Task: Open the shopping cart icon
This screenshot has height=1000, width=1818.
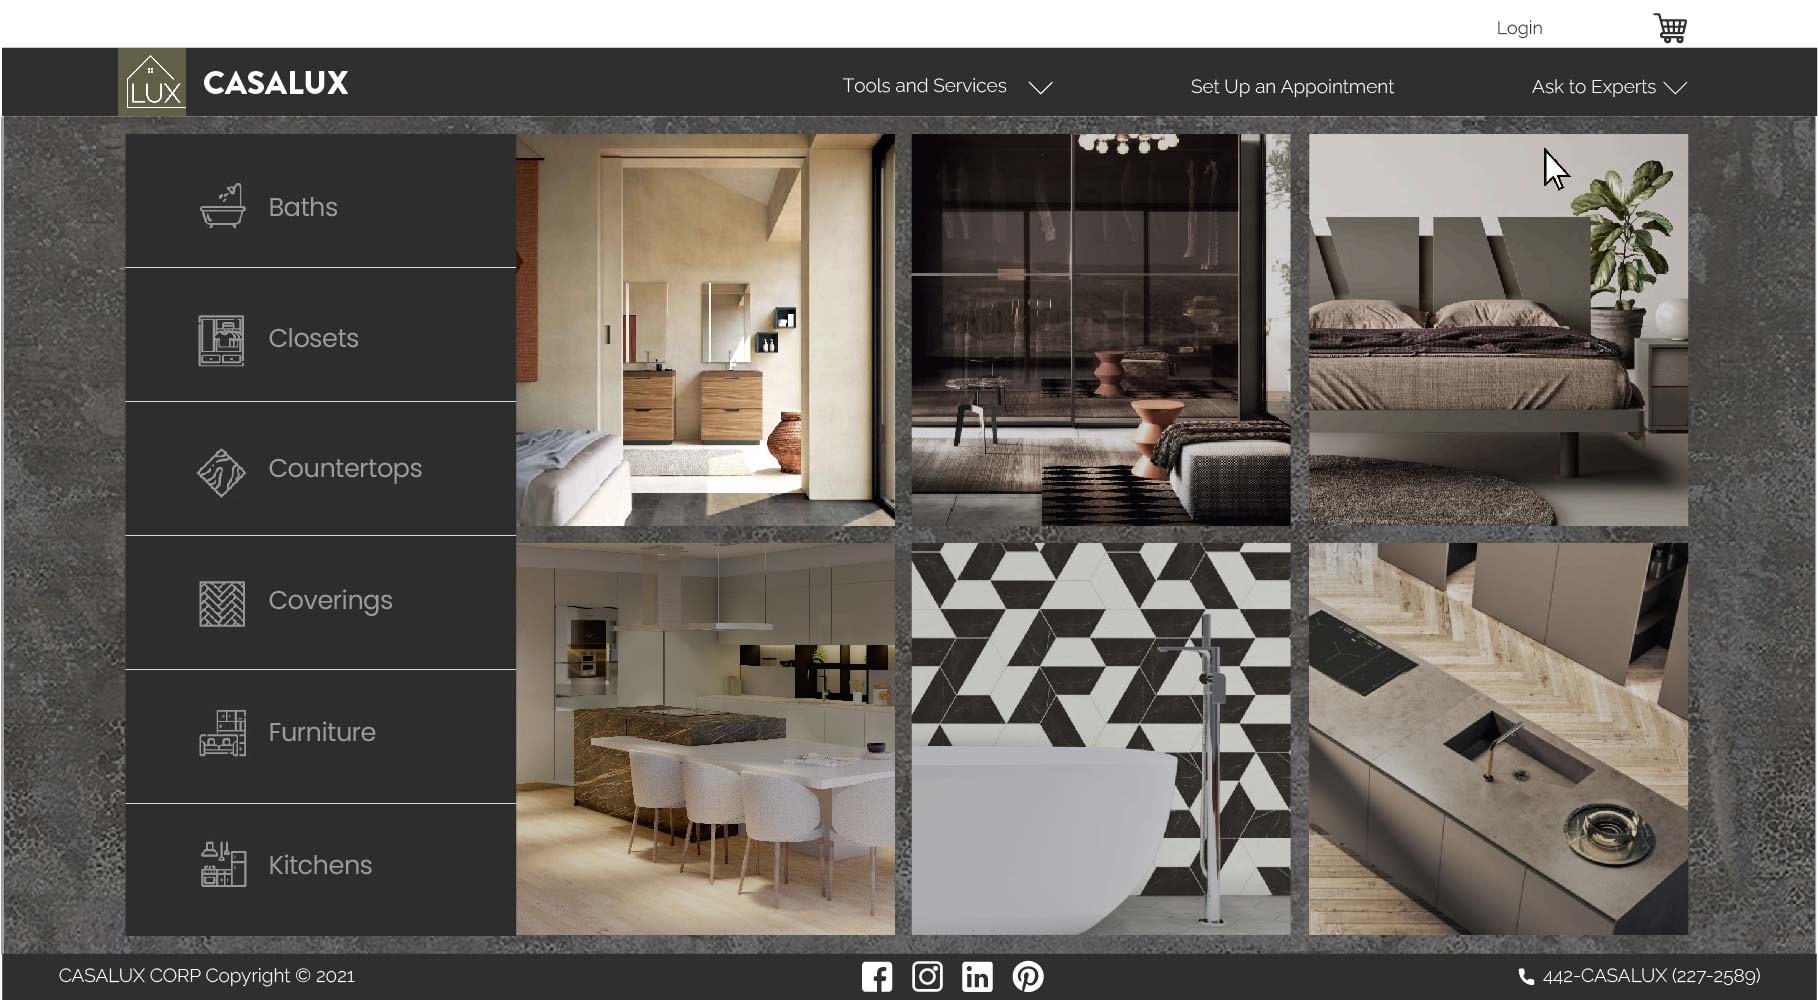Action: 1669,28
